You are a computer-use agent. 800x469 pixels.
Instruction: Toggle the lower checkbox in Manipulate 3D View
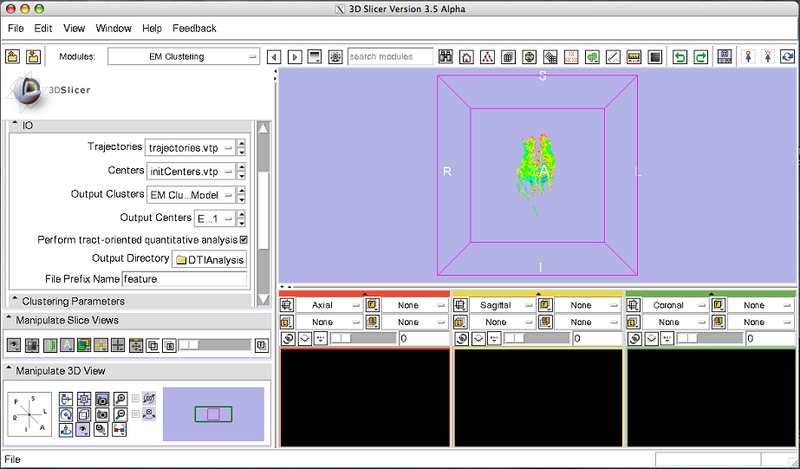[137, 413]
